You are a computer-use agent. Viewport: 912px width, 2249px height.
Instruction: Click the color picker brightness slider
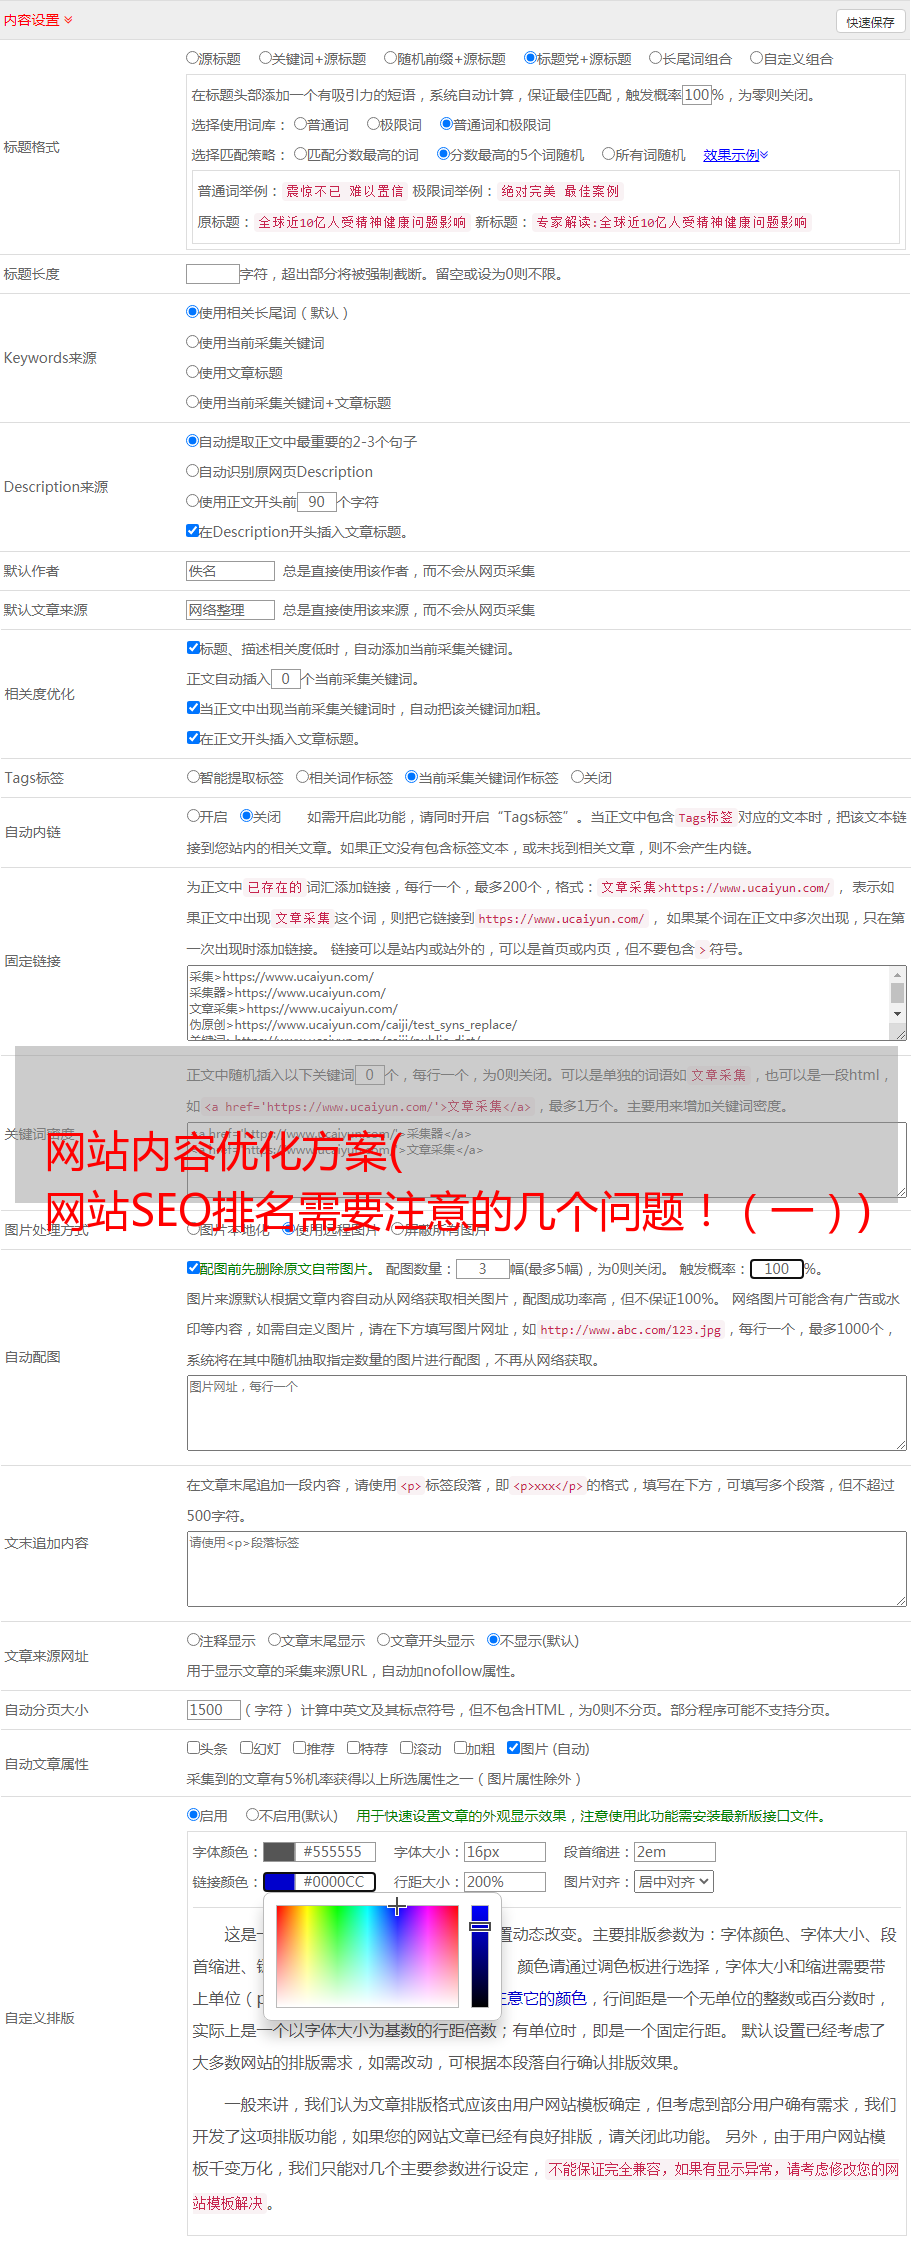pos(480,1956)
